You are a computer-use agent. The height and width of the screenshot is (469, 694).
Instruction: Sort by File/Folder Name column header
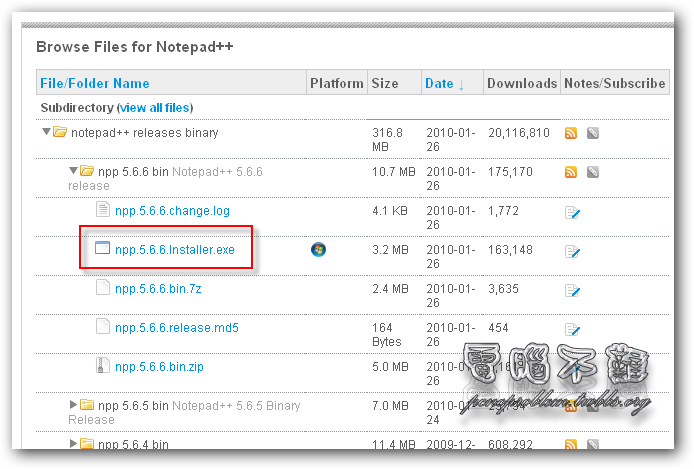[x=95, y=83]
